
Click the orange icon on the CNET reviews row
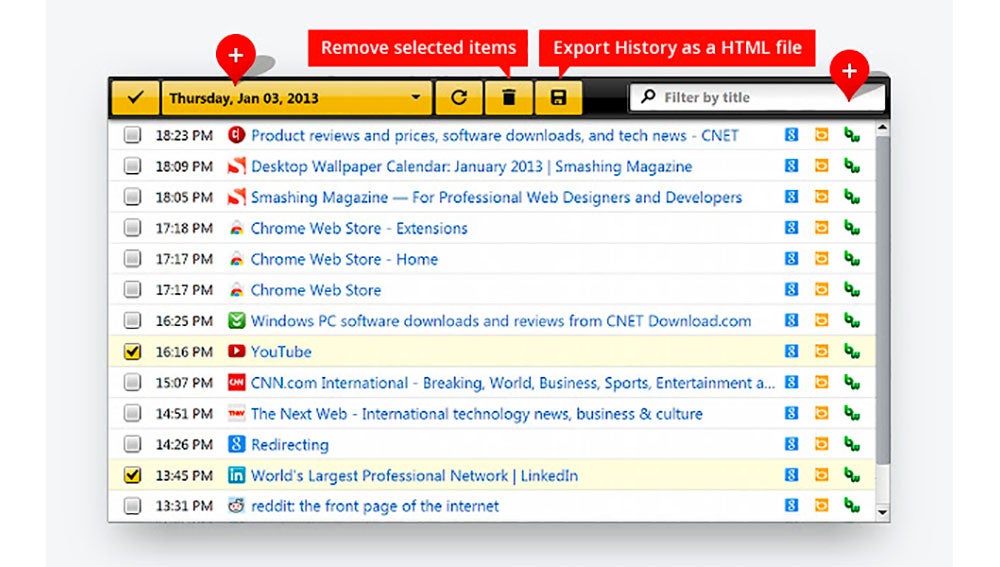click(x=821, y=135)
